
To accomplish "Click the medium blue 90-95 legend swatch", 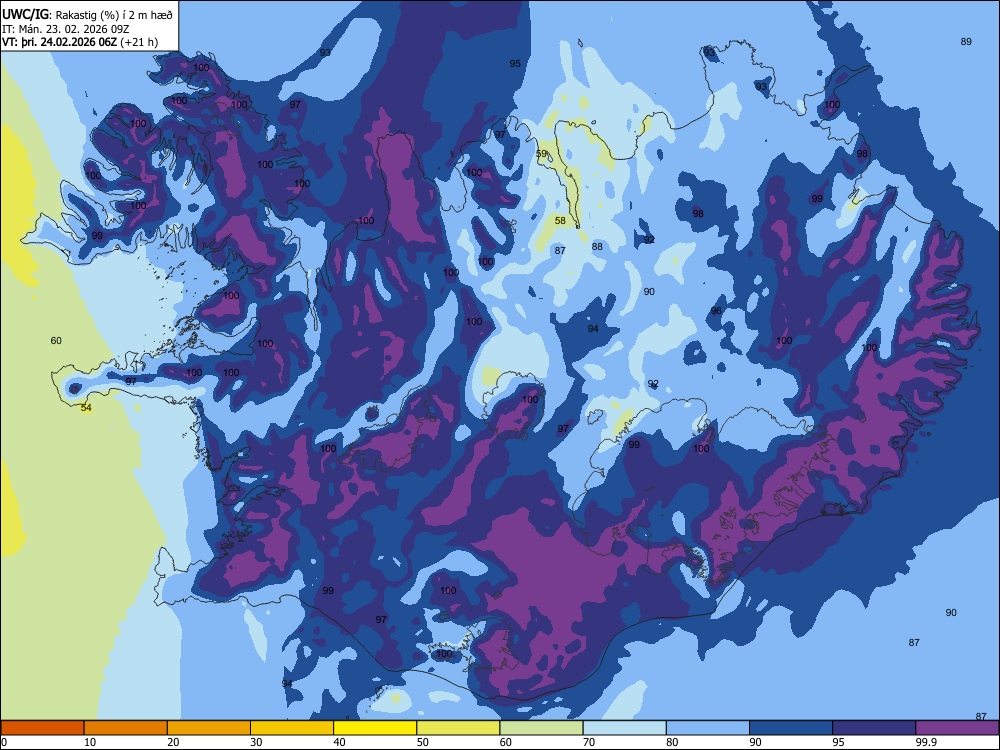I will 791,728.
